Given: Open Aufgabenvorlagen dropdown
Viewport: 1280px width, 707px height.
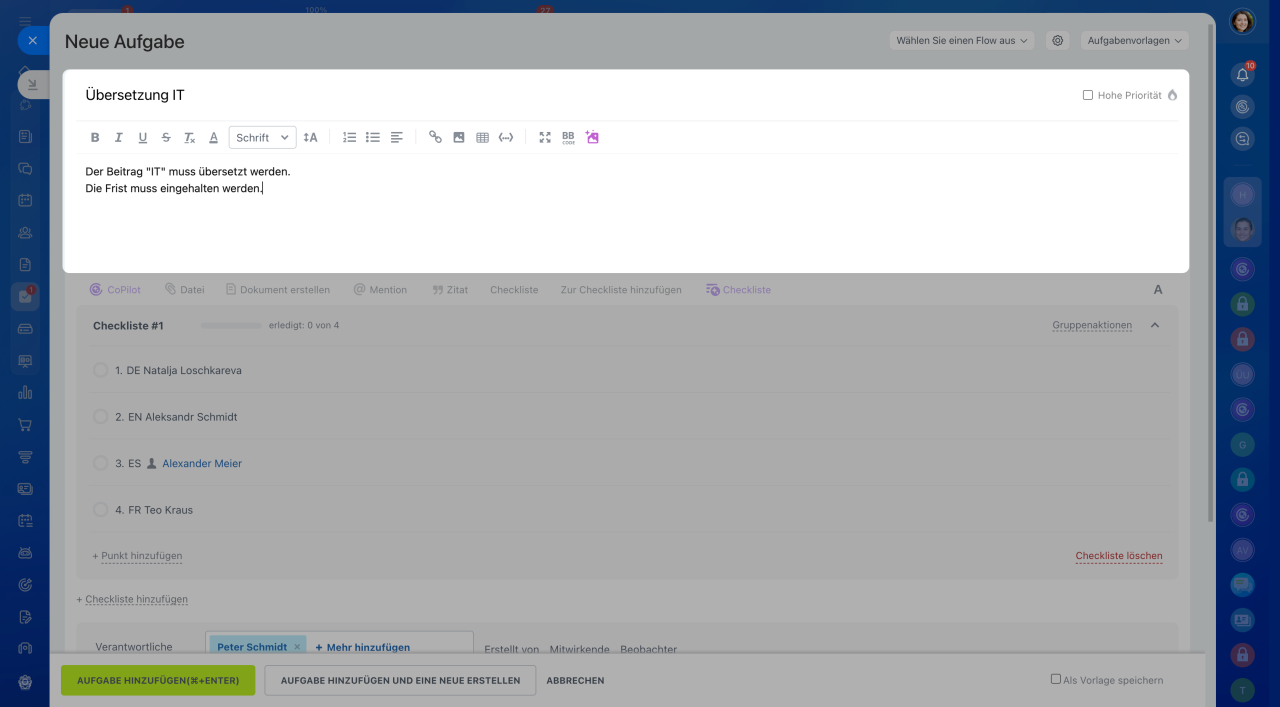Looking at the screenshot, I should coord(1134,41).
